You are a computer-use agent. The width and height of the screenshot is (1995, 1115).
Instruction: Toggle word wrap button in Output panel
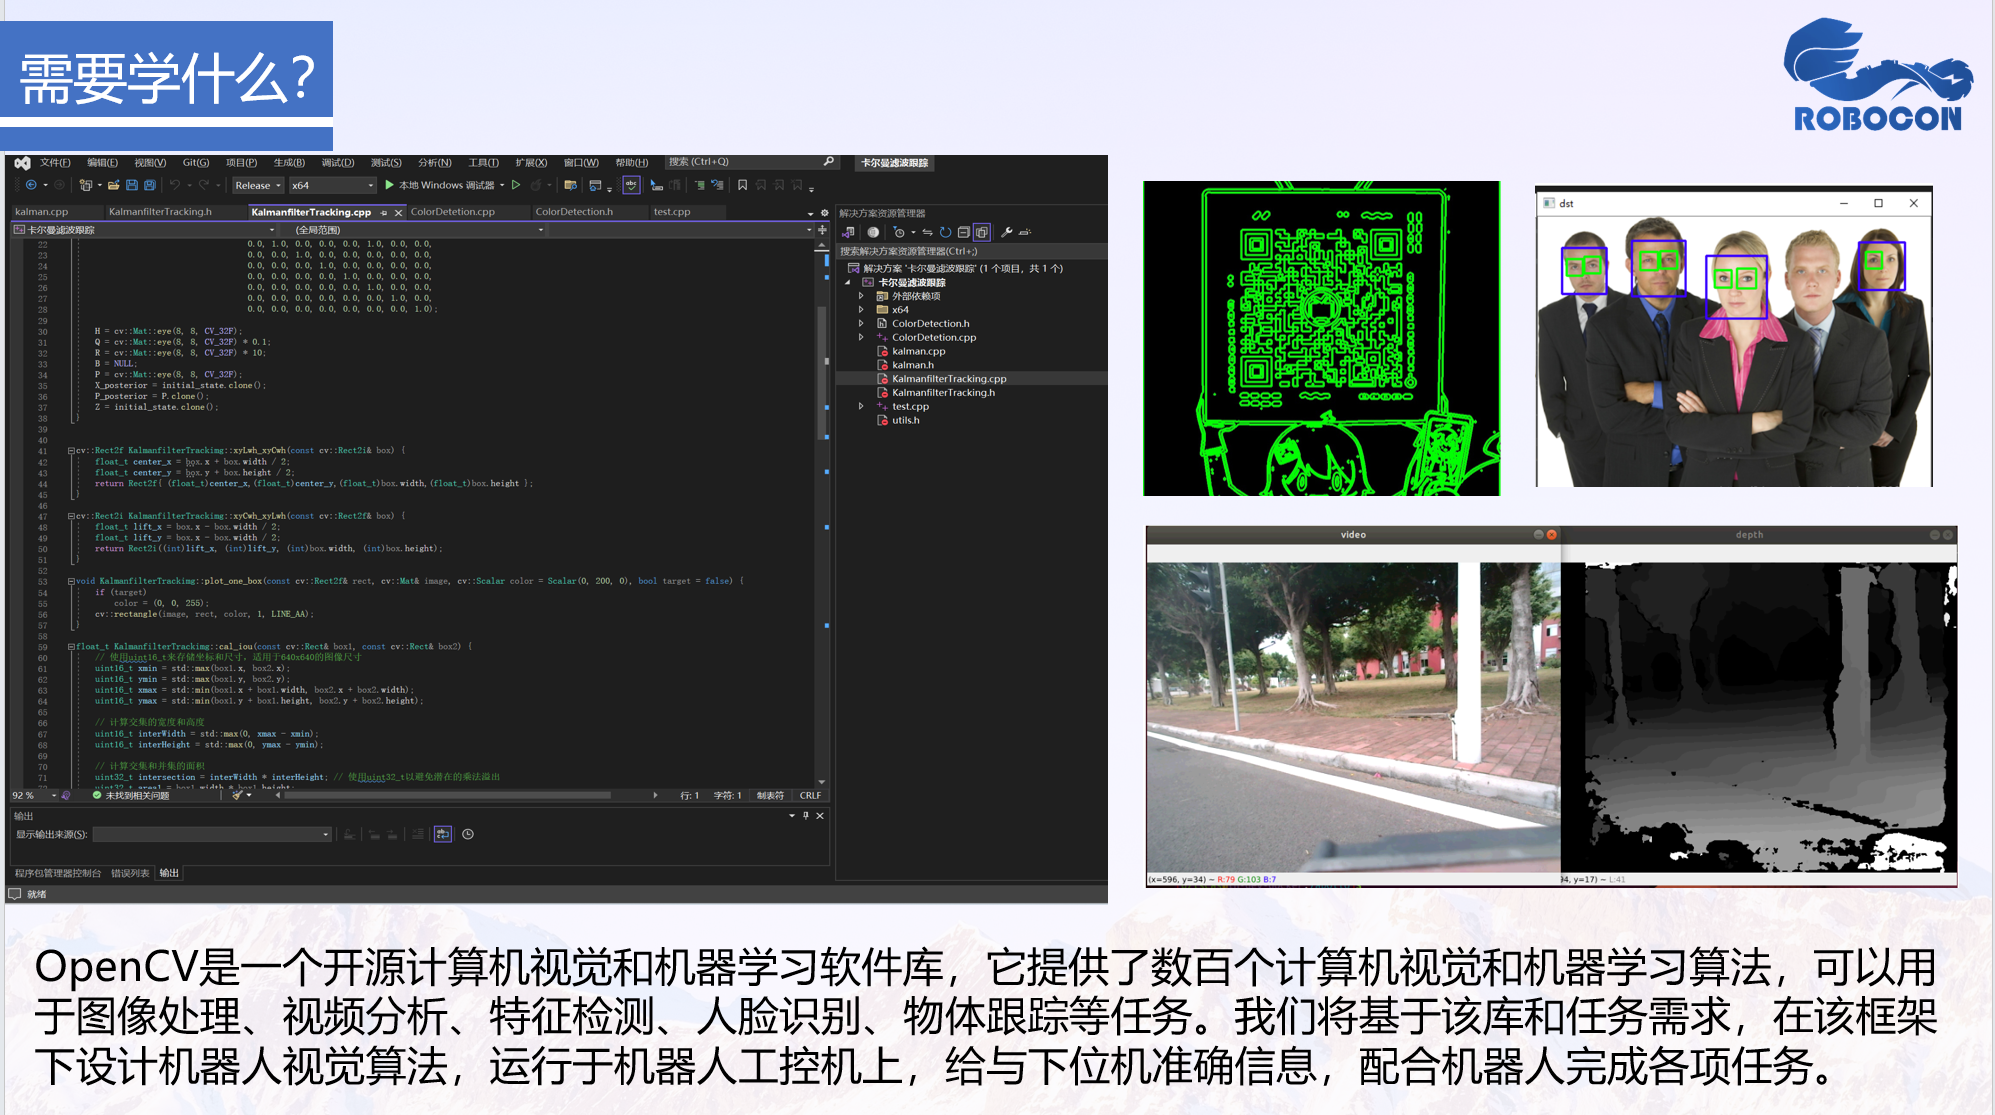coord(443,834)
